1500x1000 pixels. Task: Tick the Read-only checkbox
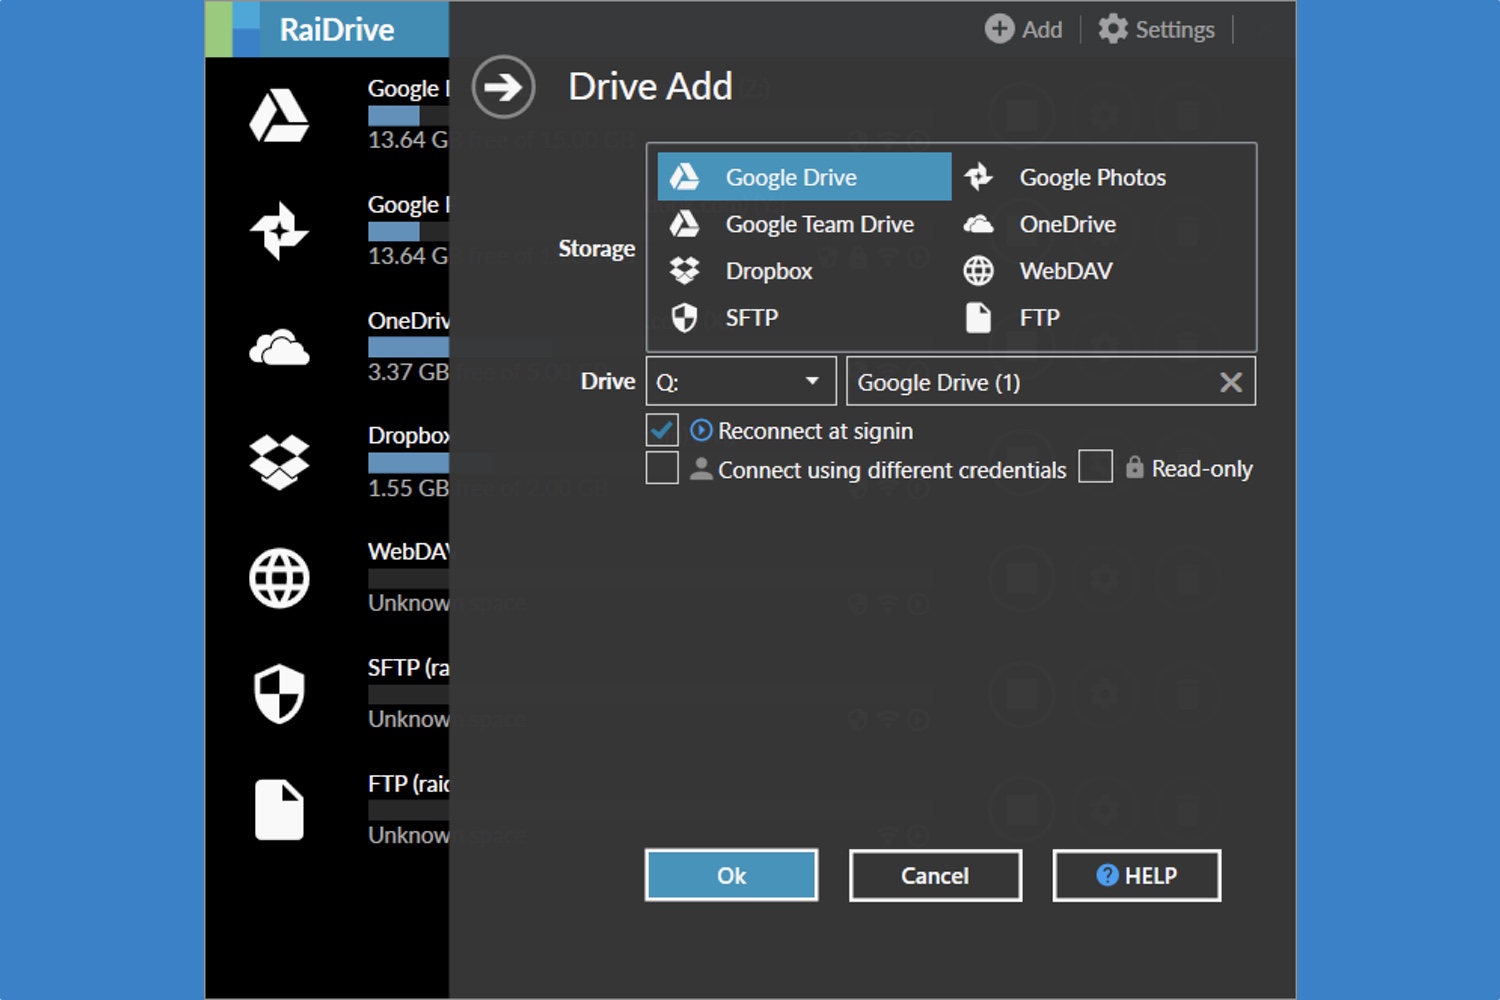point(1095,466)
